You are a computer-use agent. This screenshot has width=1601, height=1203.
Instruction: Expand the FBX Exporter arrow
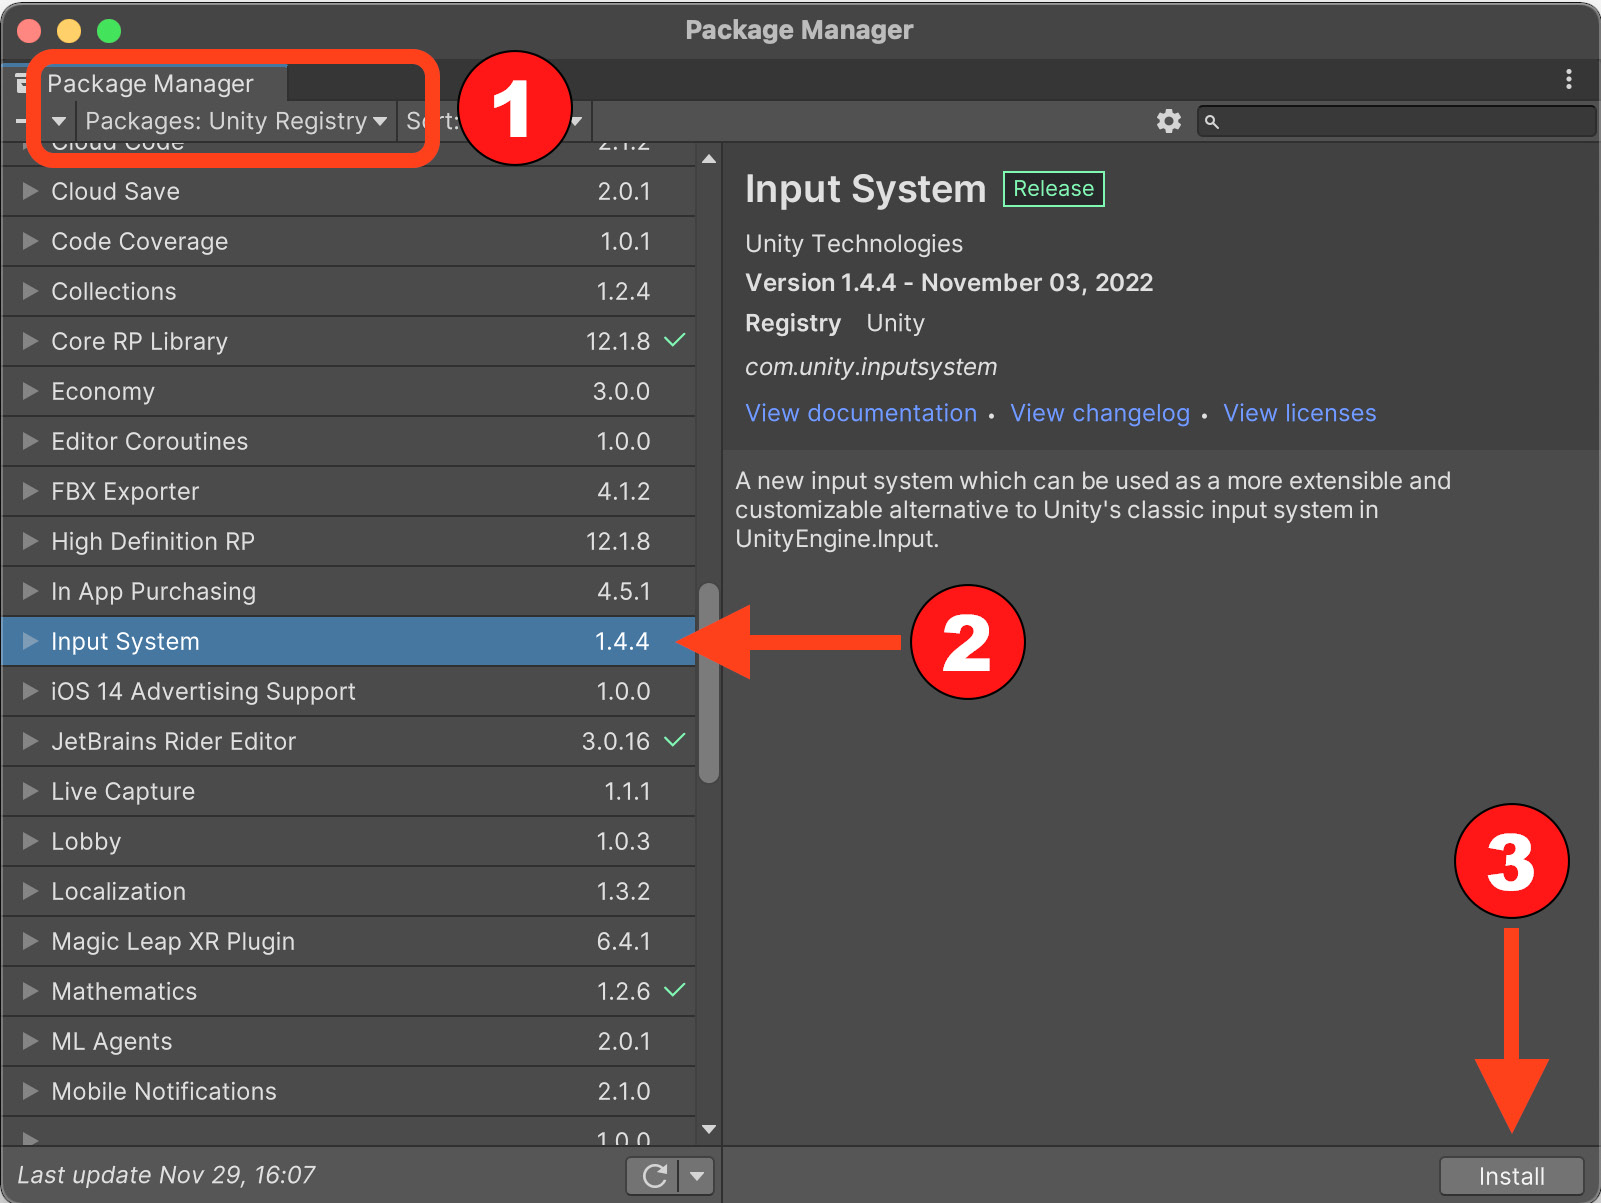pos(30,491)
